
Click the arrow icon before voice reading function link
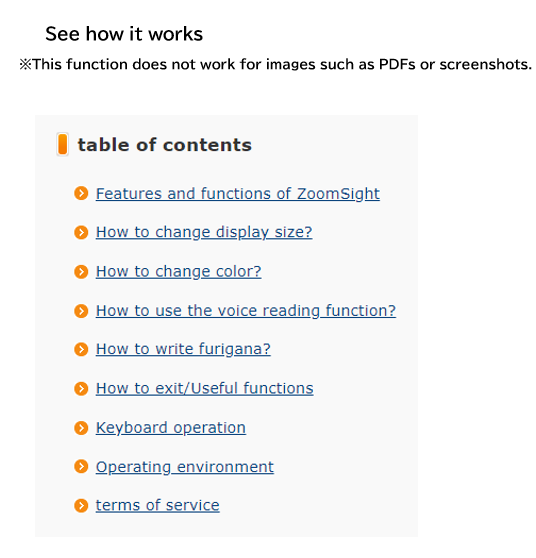[x=81, y=311]
